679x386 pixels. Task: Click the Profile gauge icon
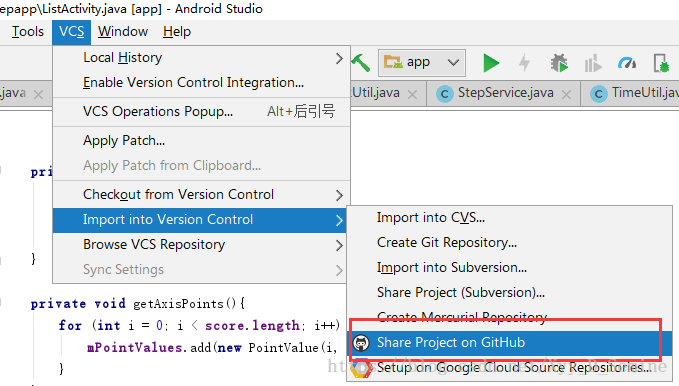(x=627, y=63)
